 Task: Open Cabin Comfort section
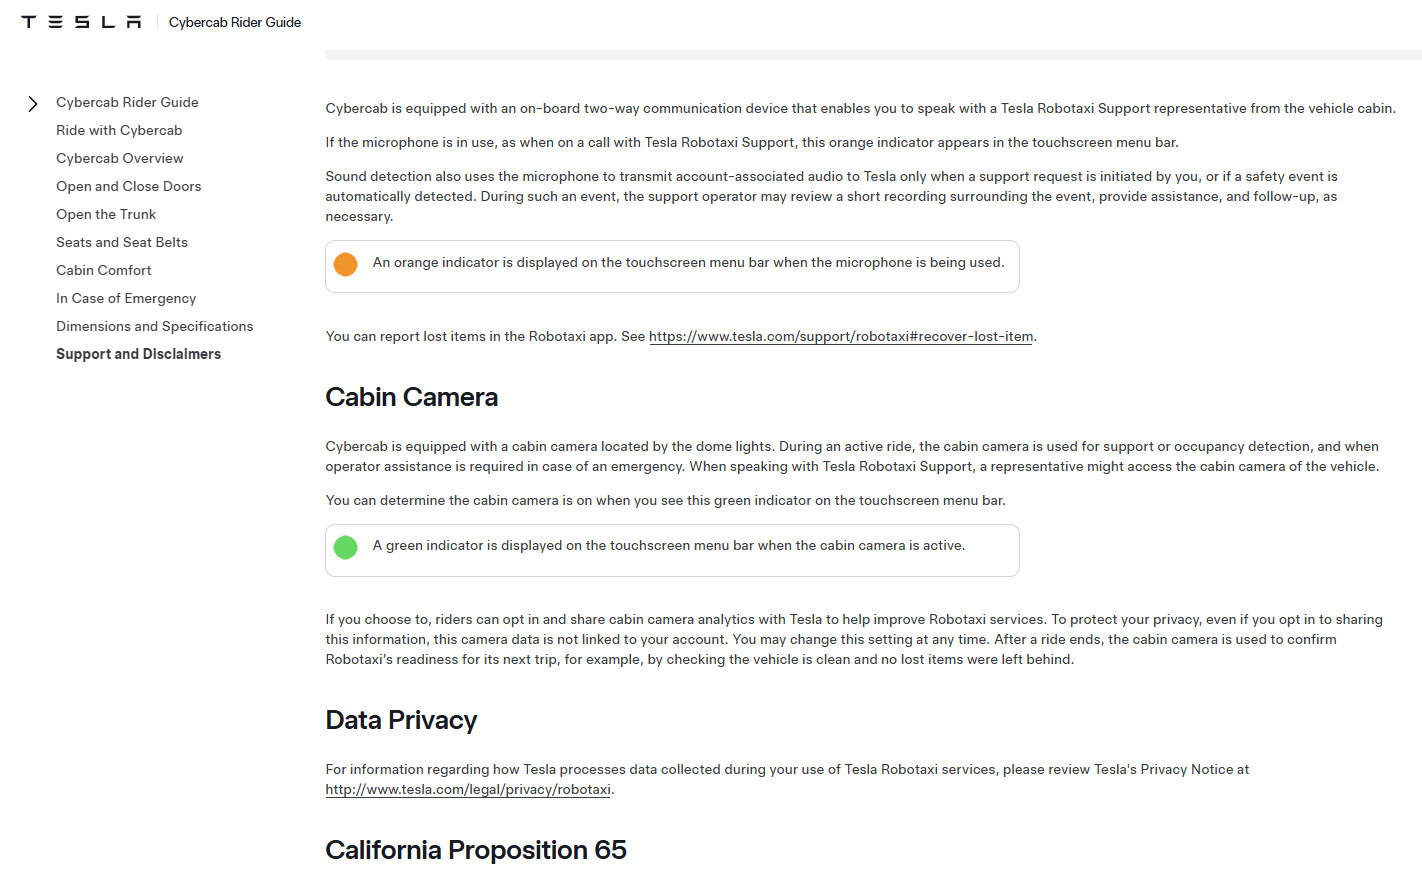tap(104, 270)
